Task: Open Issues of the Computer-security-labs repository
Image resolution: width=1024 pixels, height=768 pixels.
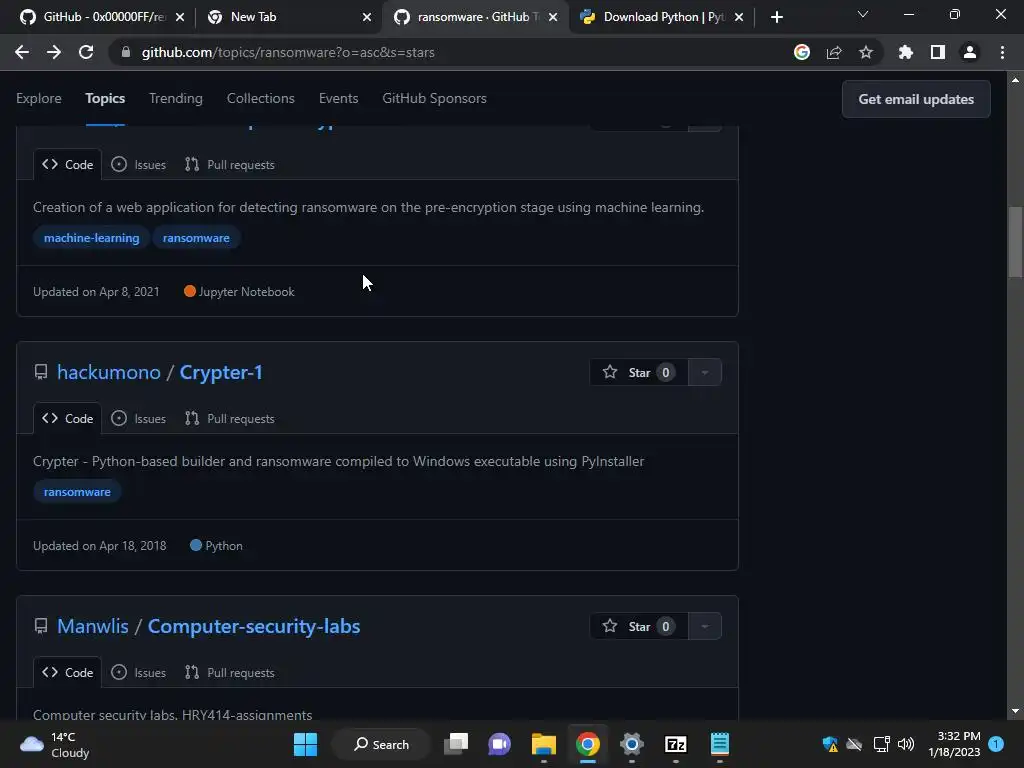Action: 138,673
